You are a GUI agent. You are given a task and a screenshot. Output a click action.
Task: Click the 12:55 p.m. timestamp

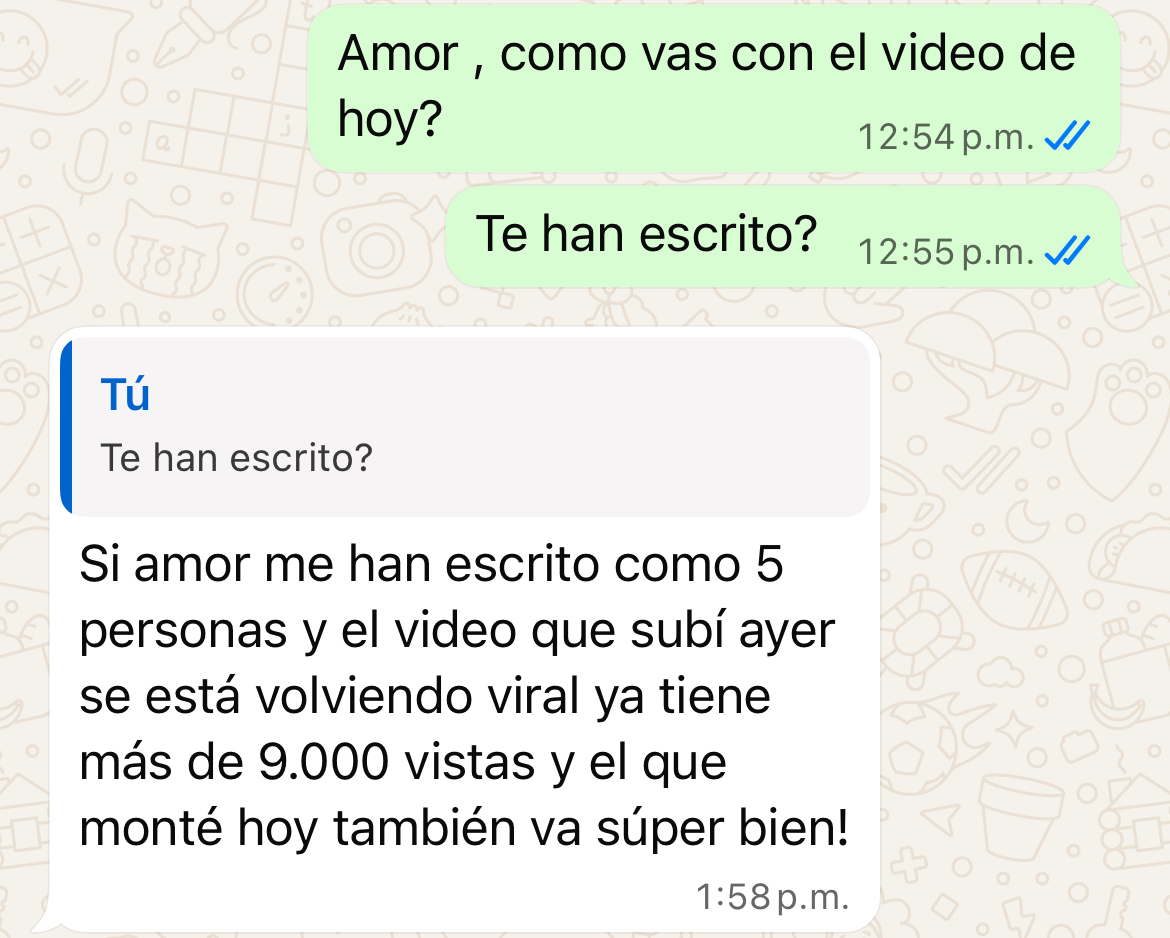coord(945,251)
